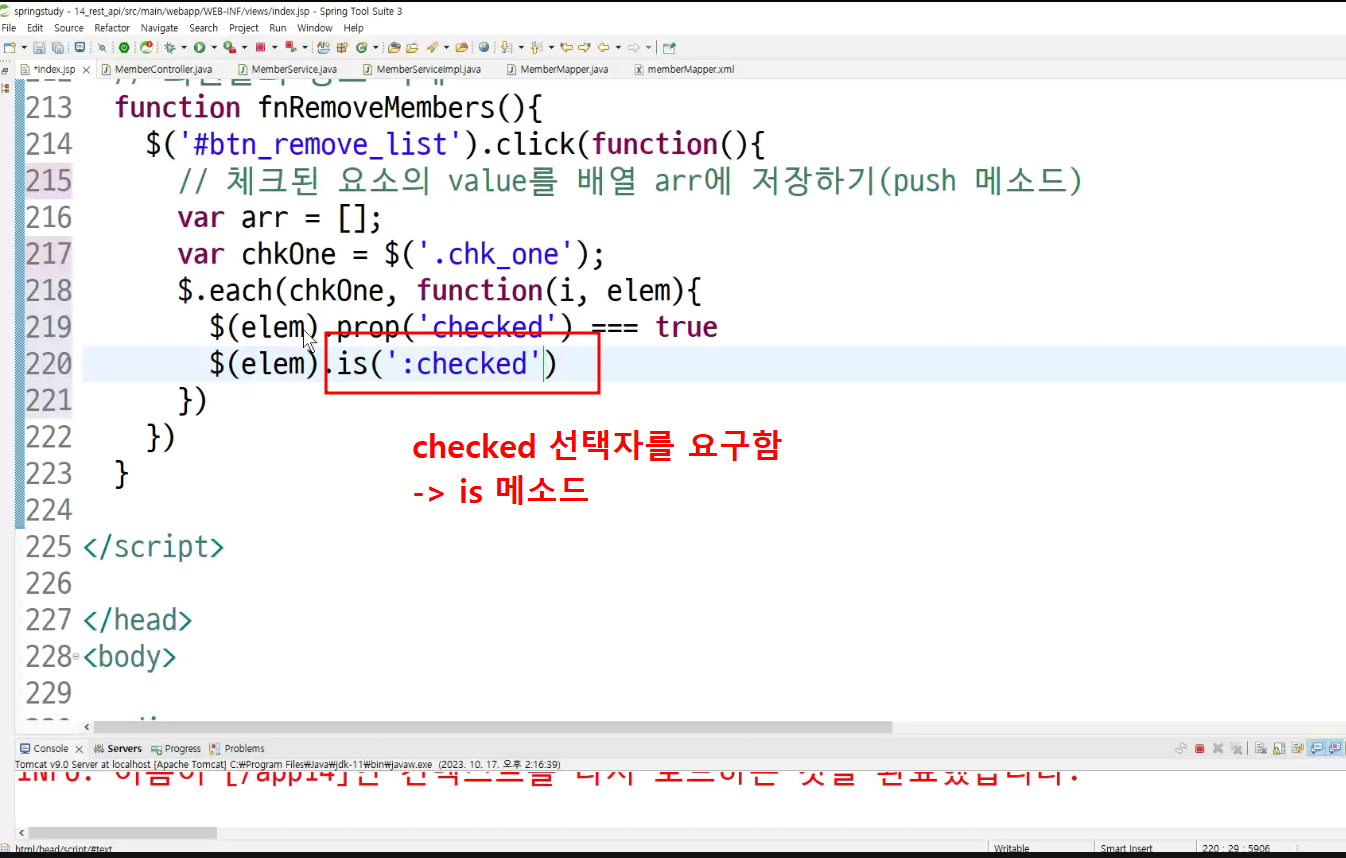Close the index.jsp editor tab
Screen dimensions: 1346x858
(x=86, y=70)
